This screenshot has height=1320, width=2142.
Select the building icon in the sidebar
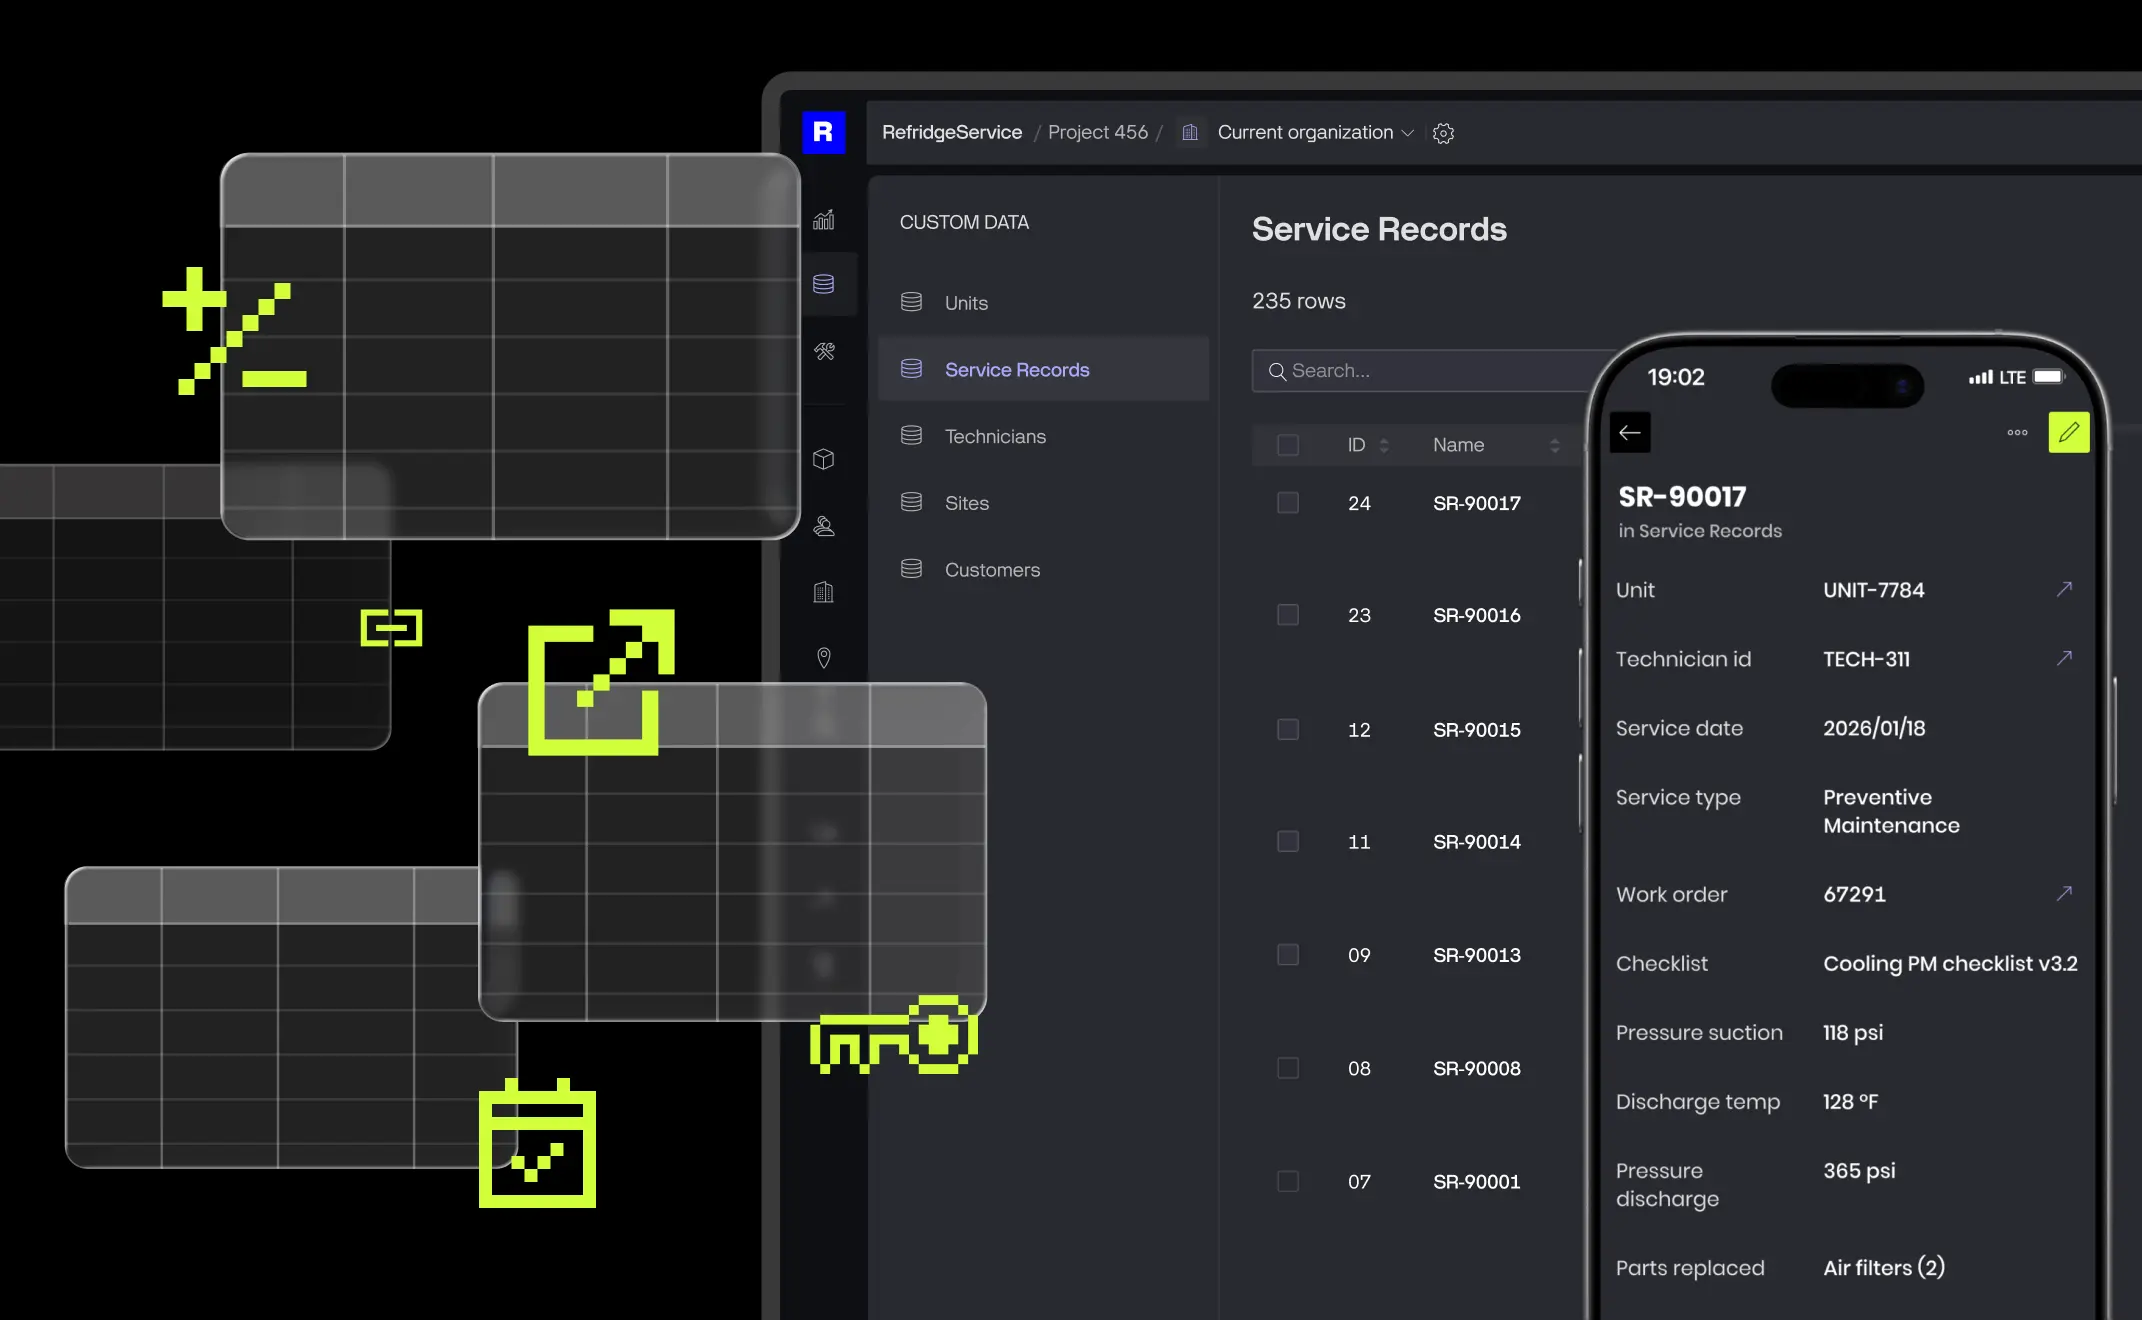tap(824, 592)
